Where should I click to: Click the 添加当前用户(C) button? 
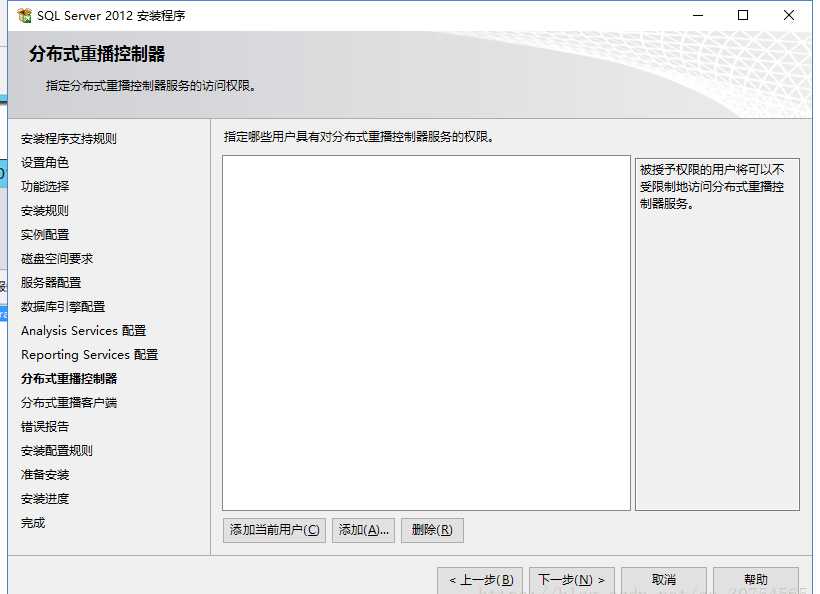point(274,530)
